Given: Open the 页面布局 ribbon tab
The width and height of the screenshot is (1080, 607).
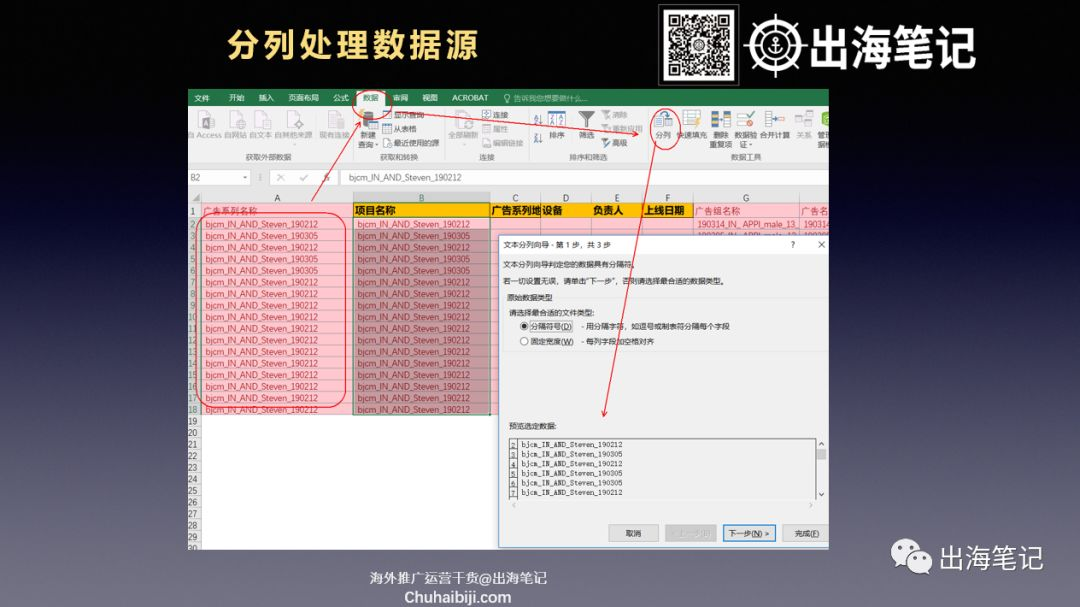Looking at the screenshot, I should coord(303,98).
